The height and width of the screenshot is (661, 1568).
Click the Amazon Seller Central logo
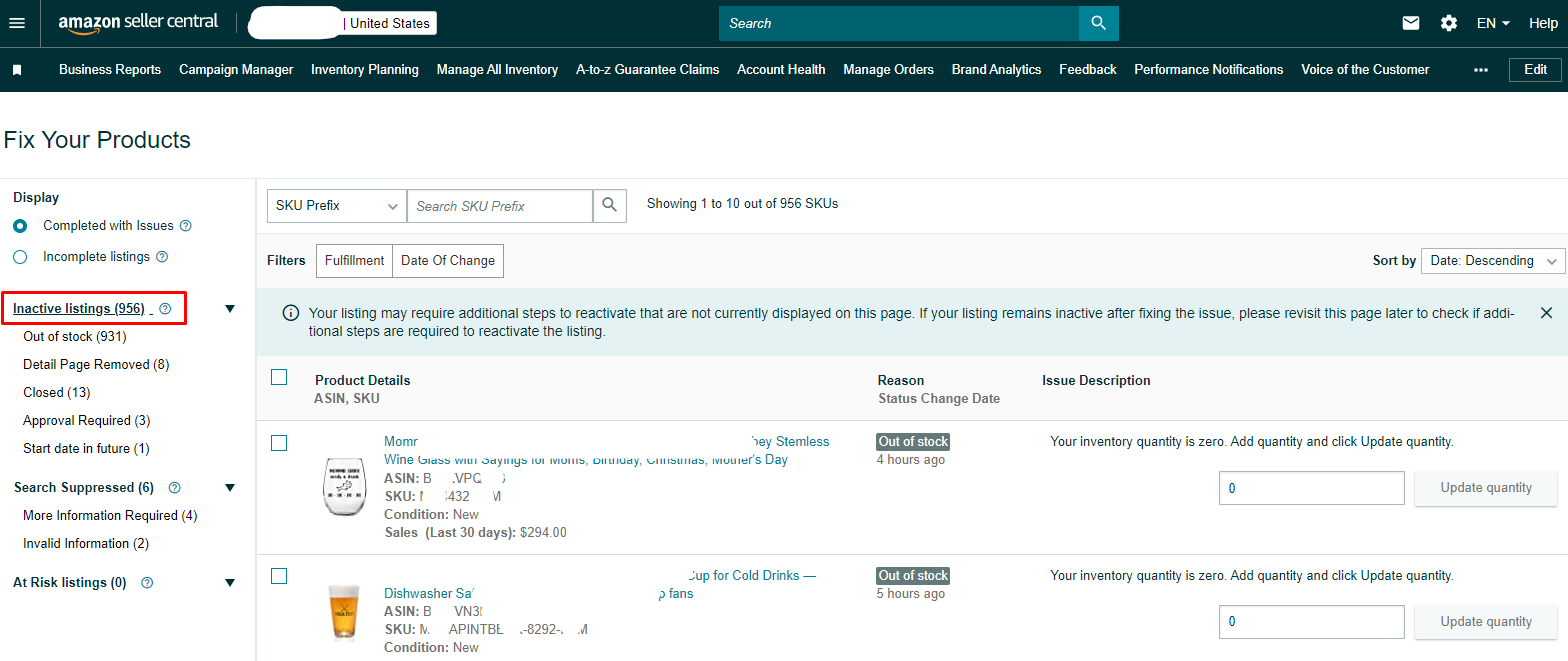click(x=139, y=23)
